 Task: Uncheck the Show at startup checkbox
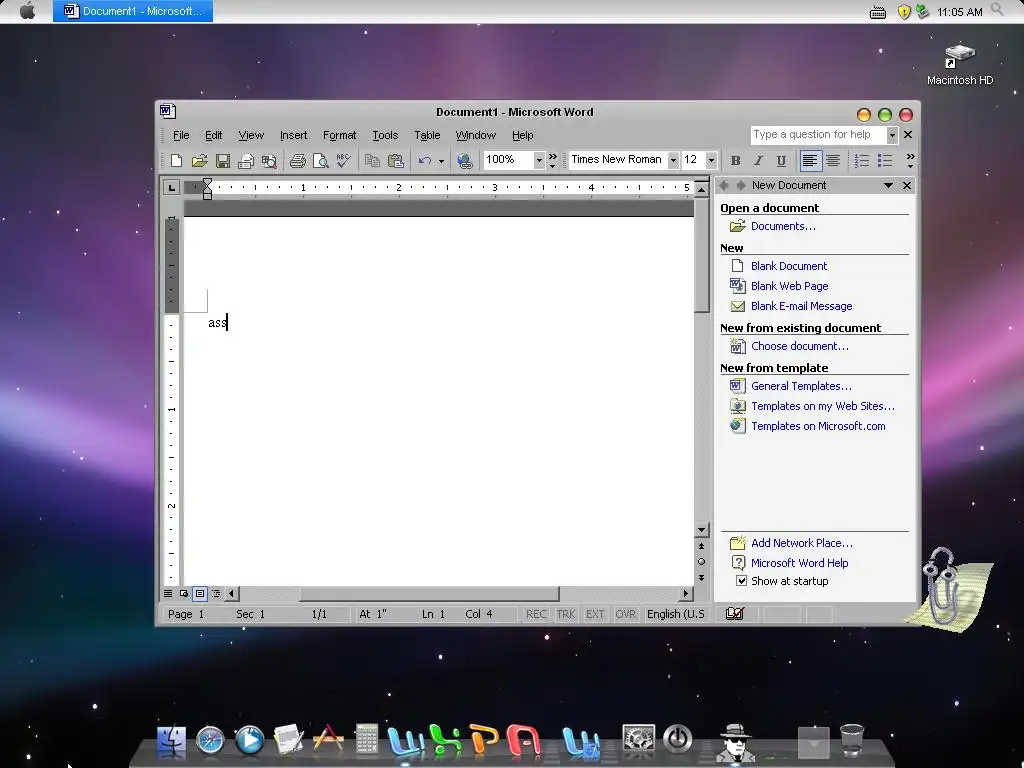click(x=741, y=581)
